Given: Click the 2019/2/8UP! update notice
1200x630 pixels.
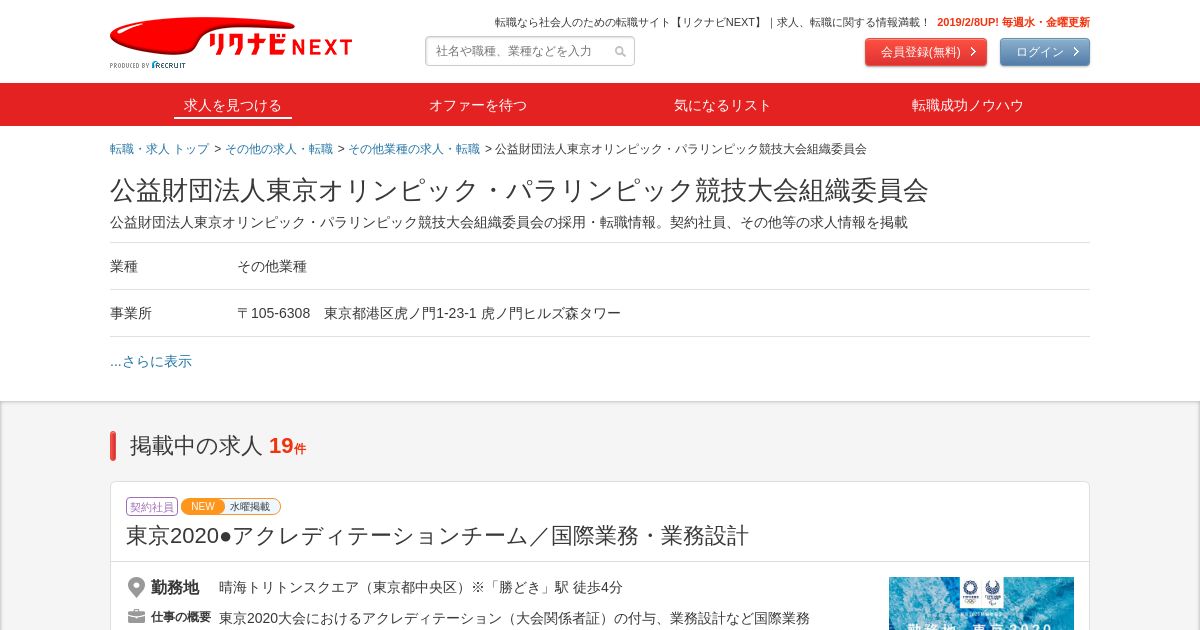Looking at the screenshot, I should coord(1013,22).
